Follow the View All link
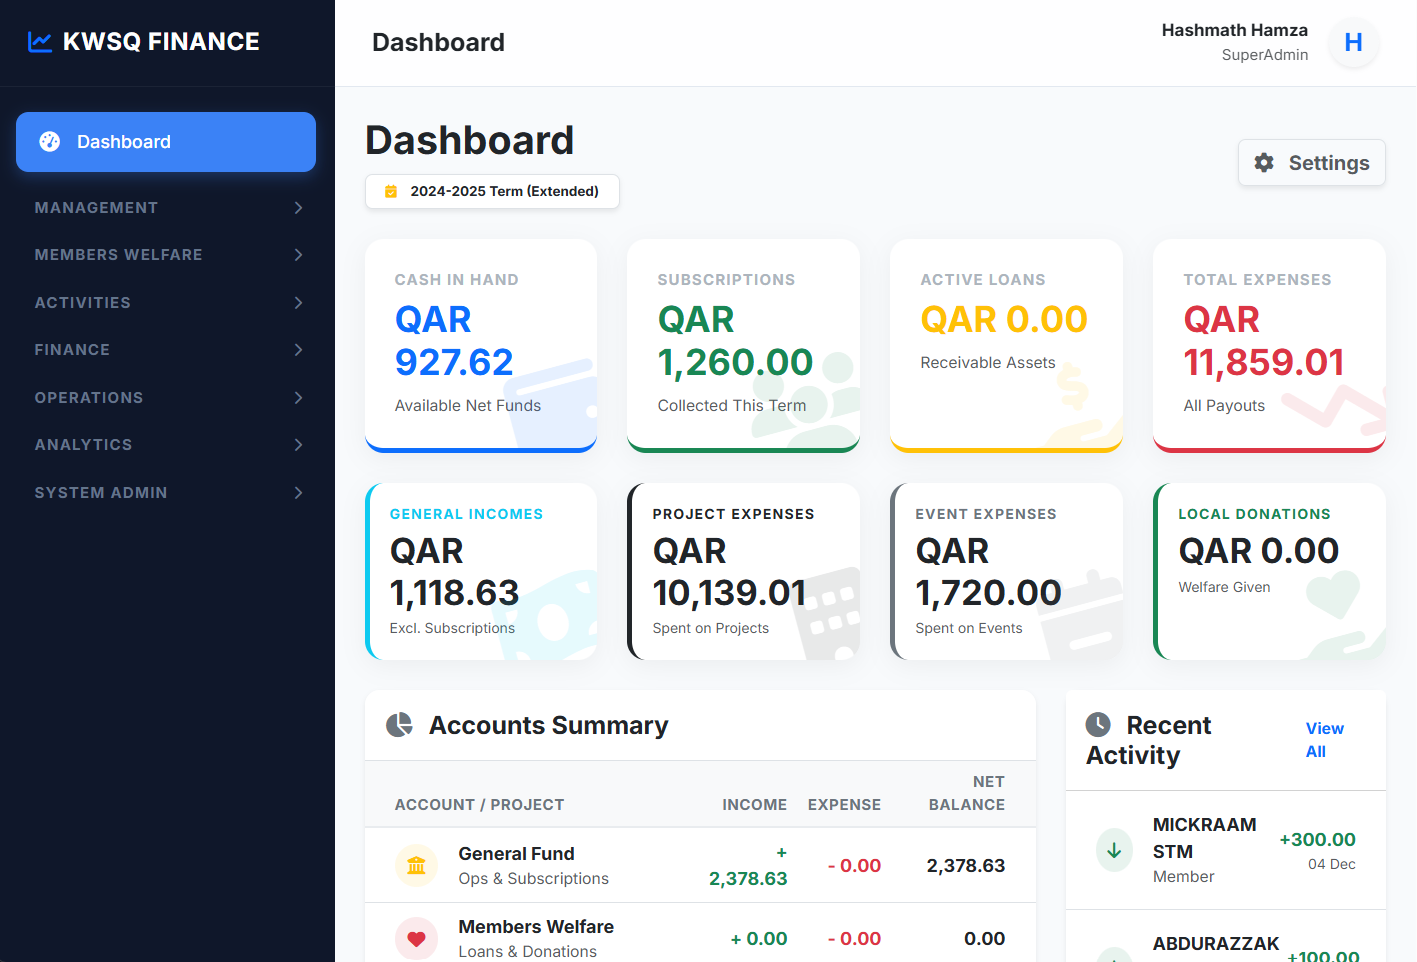This screenshot has height=962, width=1417. point(1324,740)
